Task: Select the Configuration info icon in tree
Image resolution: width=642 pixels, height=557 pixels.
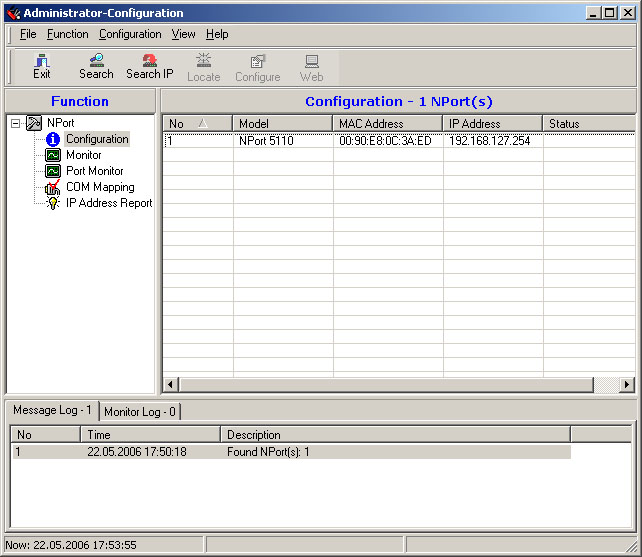Action: 53,139
